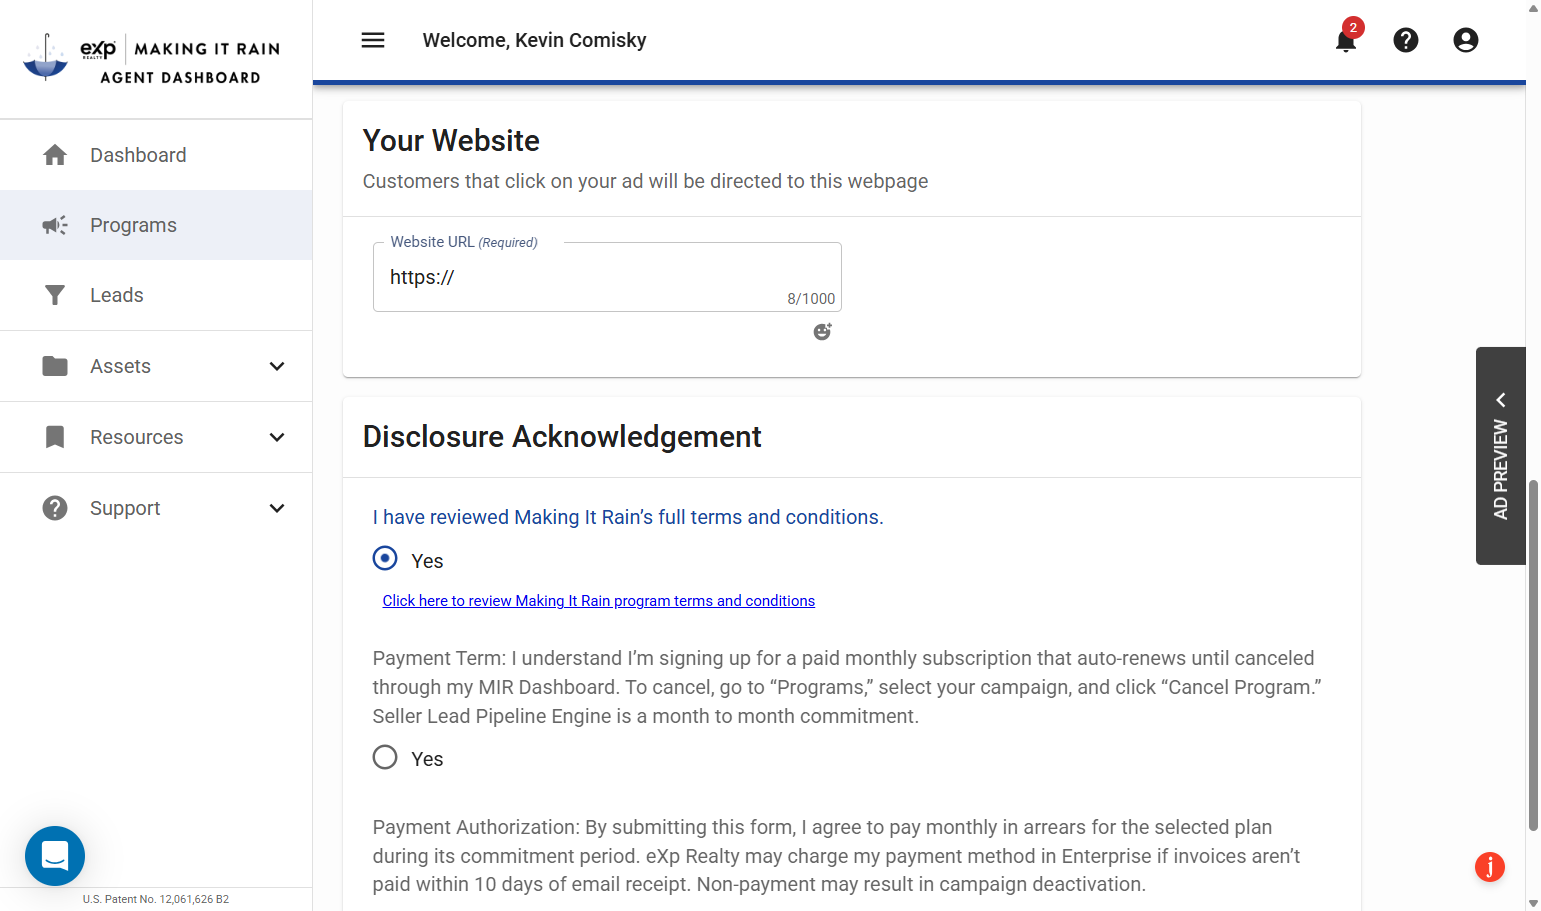Viewport: 1541px width, 911px height.
Task: Open Leads in sidebar
Action: click(156, 295)
